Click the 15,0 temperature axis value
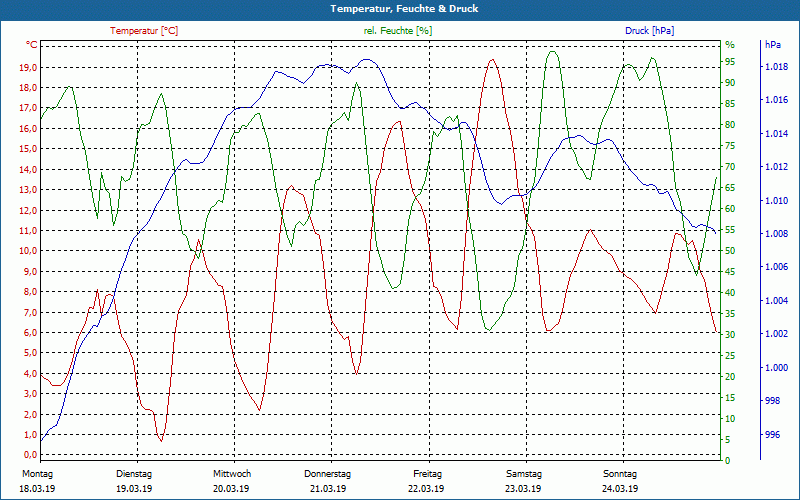 click(28, 149)
